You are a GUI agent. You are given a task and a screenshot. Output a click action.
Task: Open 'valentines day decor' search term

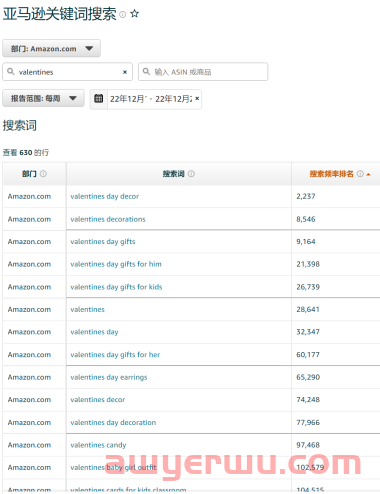105,196
